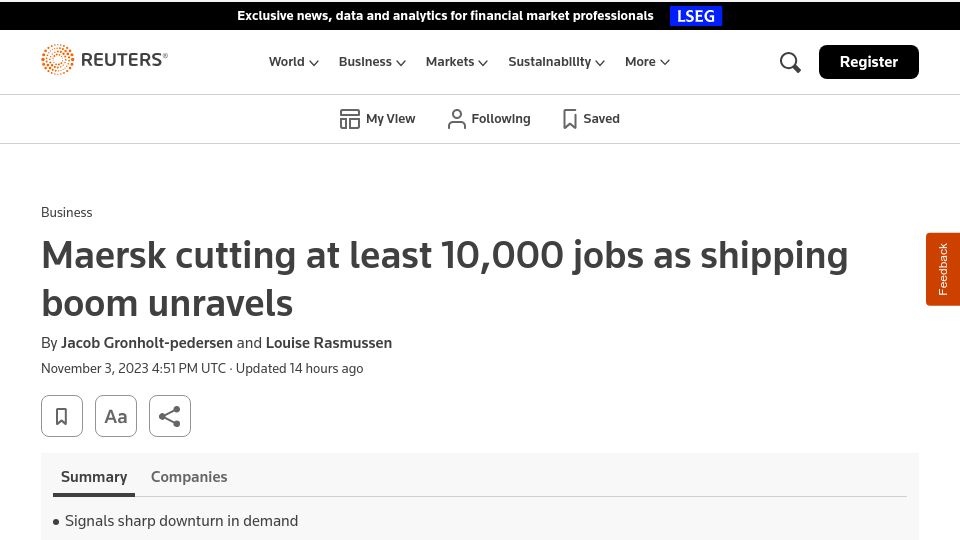Viewport: 960px width, 540px height.
Task: Open author Louise Rasmussen's page
Action: [x=329, y=343]
